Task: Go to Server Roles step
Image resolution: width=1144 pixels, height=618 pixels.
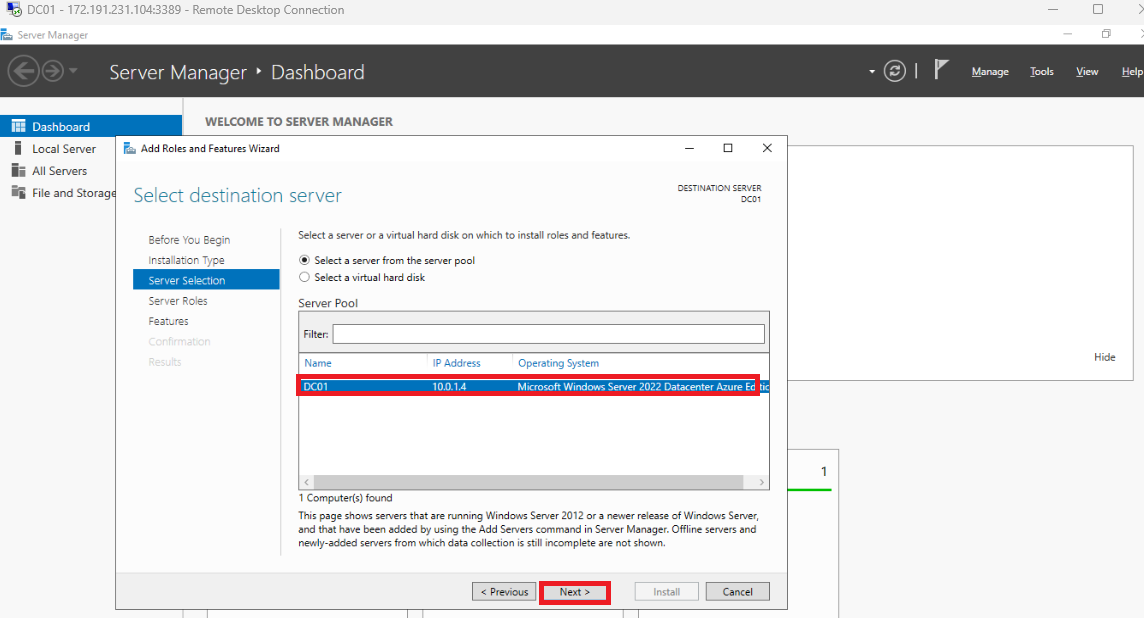Action: tap(177, 301)
